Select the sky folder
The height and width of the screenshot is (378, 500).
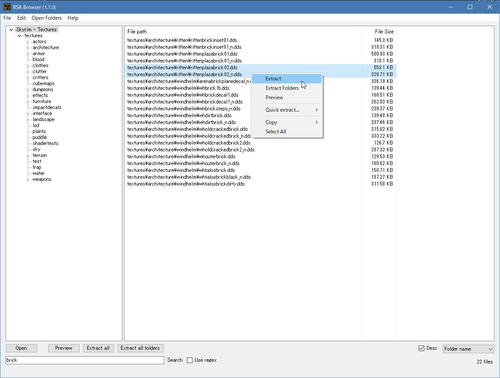[x=36, y=150]
